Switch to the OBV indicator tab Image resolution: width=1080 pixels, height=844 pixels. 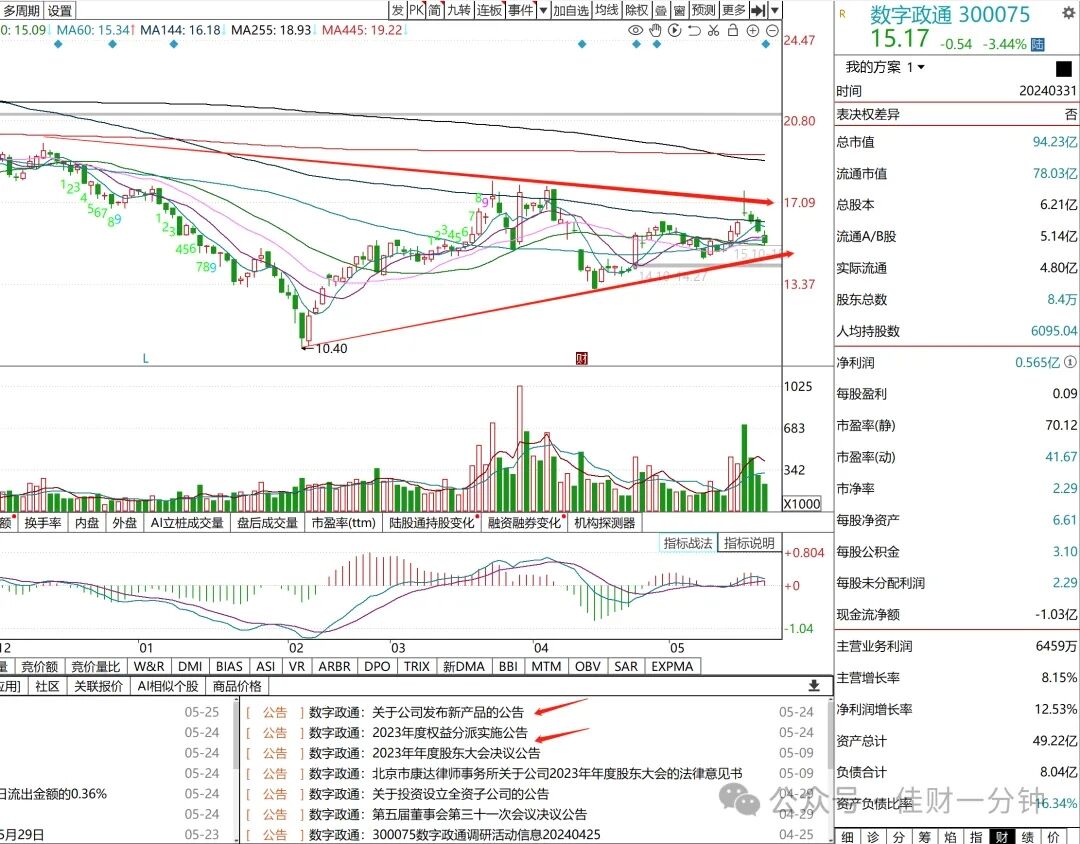click(x=588, y=666)
